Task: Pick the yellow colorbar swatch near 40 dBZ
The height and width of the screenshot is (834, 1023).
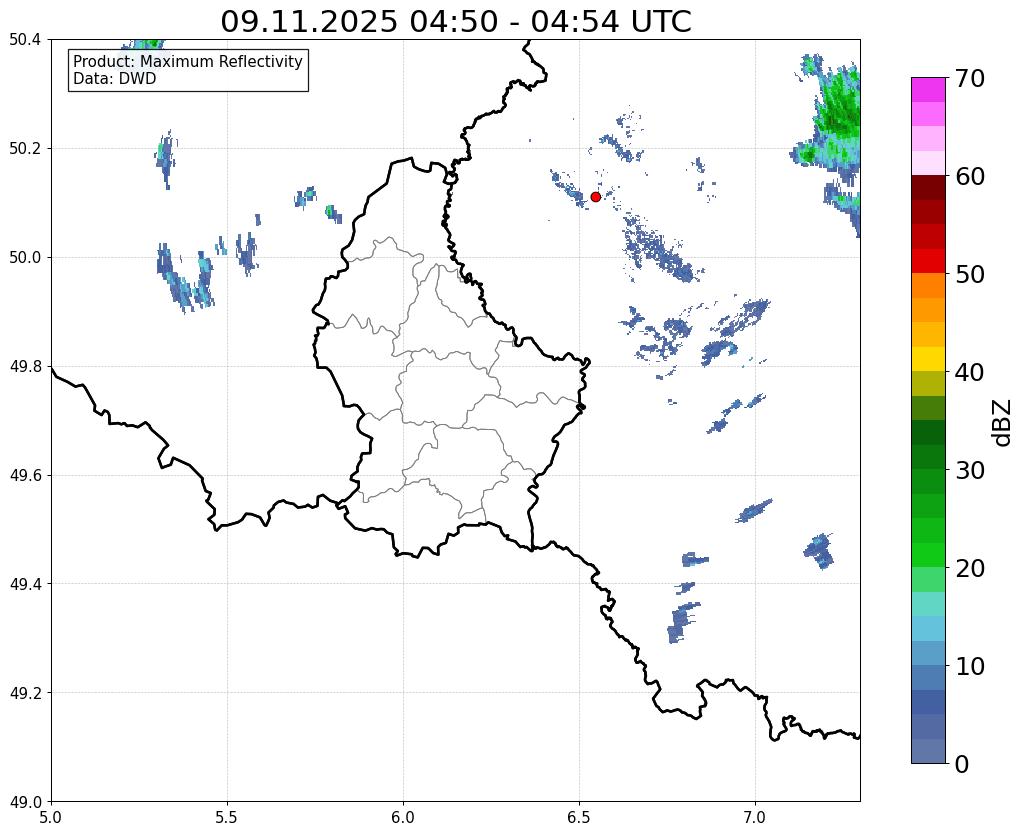Action: pos(928,359)
